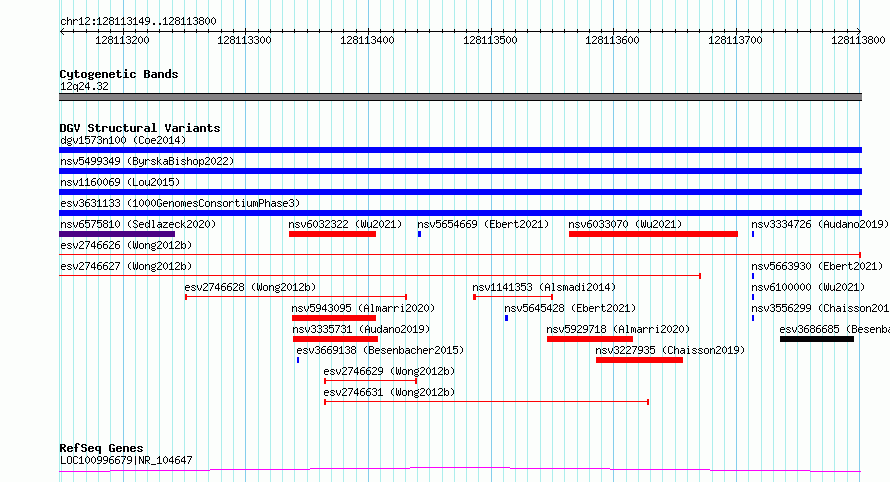Click the red bar under nsv5943095
This screenshot has width=890, height=482.
pos(334,318)
